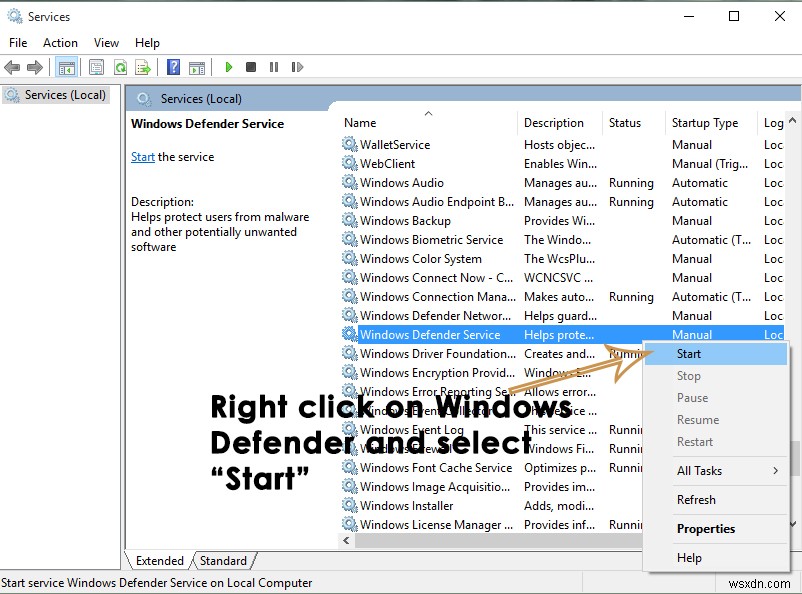Toggle the Show/Hide Console Tree icon
The image size is (802, 594).
click(x=66, y=67)
